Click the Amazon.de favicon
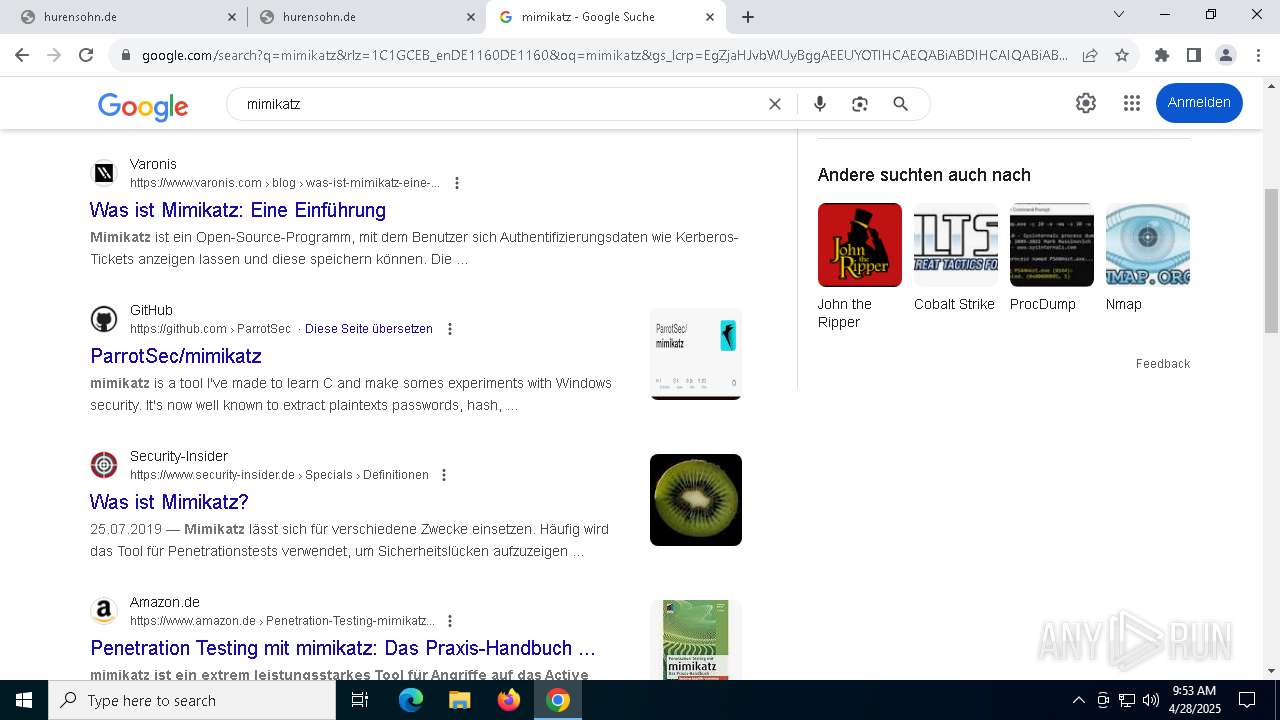 tap(104, 611)
